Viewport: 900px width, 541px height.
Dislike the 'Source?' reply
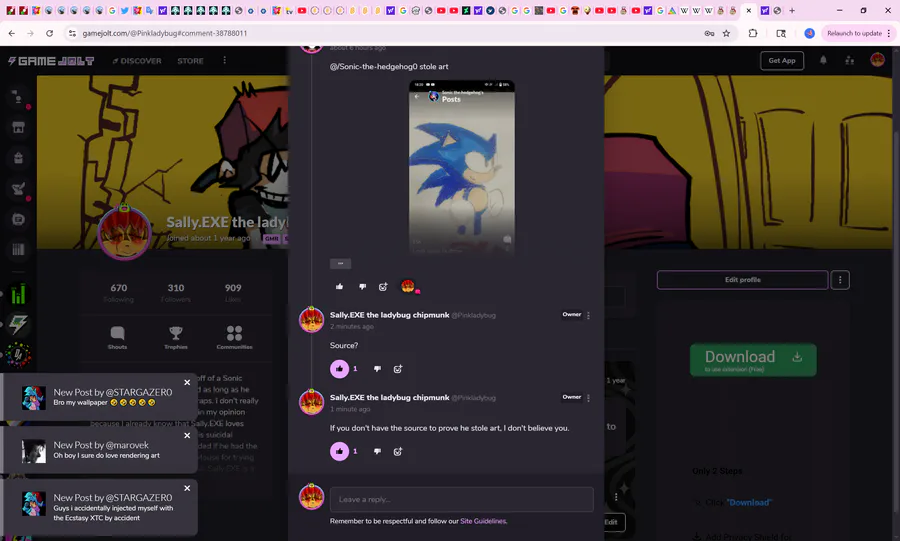(377, 369)
